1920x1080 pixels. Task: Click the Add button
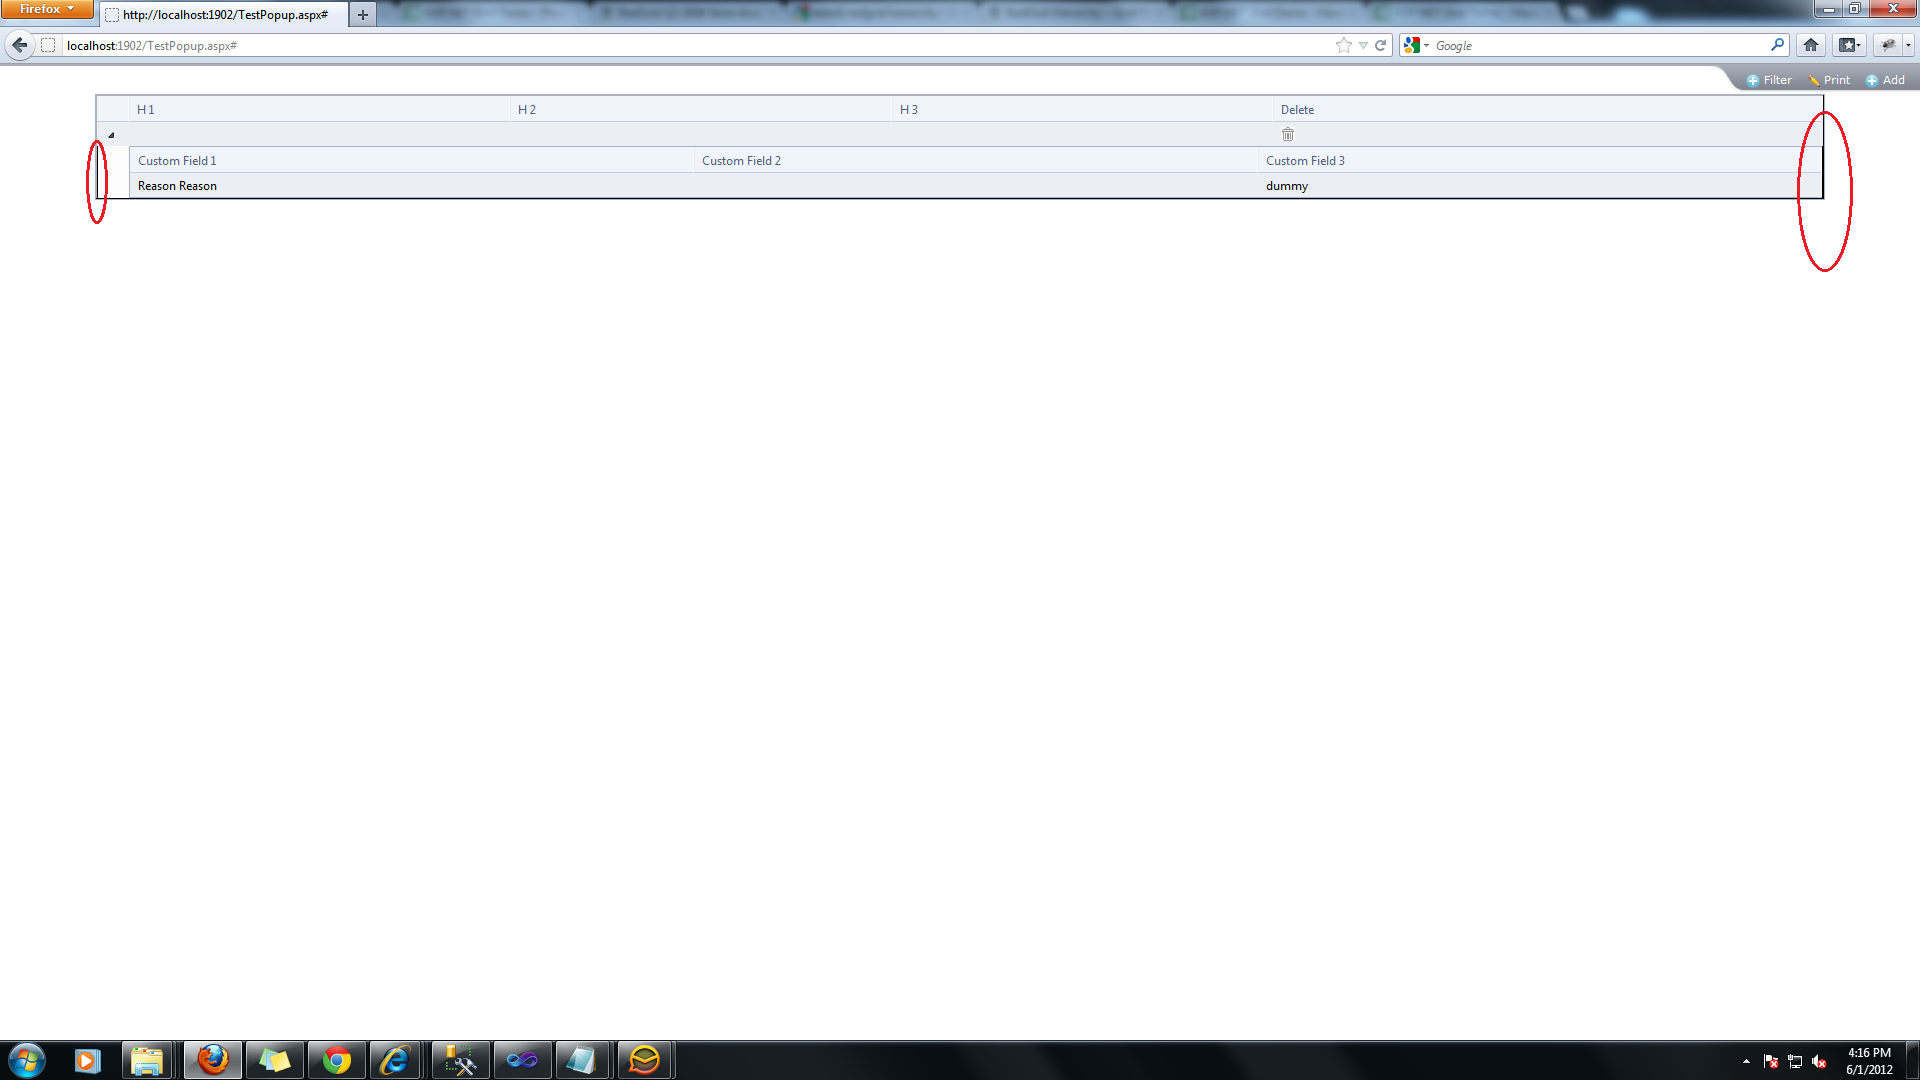1885,80
